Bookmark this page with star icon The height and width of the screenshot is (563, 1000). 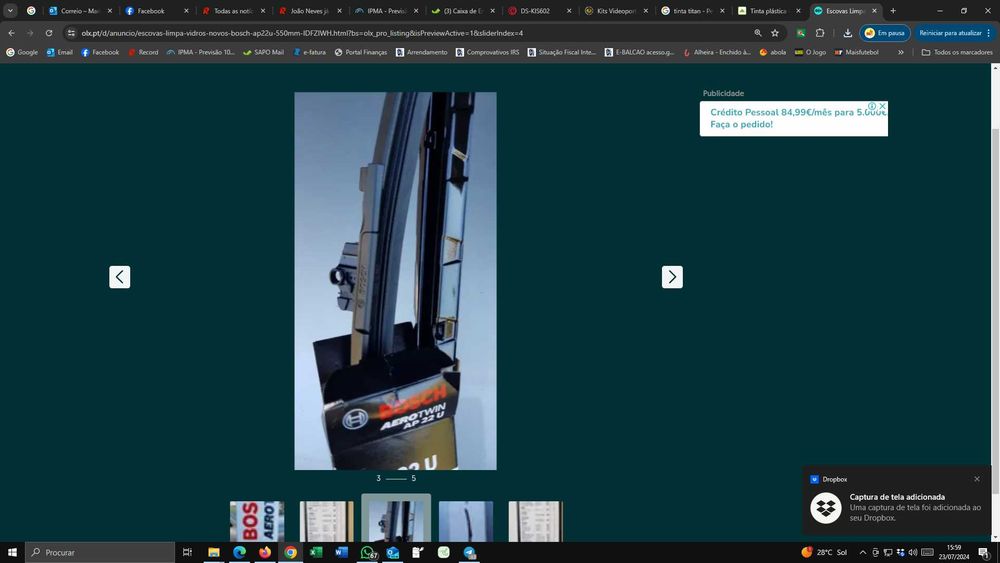click(775, 33)
